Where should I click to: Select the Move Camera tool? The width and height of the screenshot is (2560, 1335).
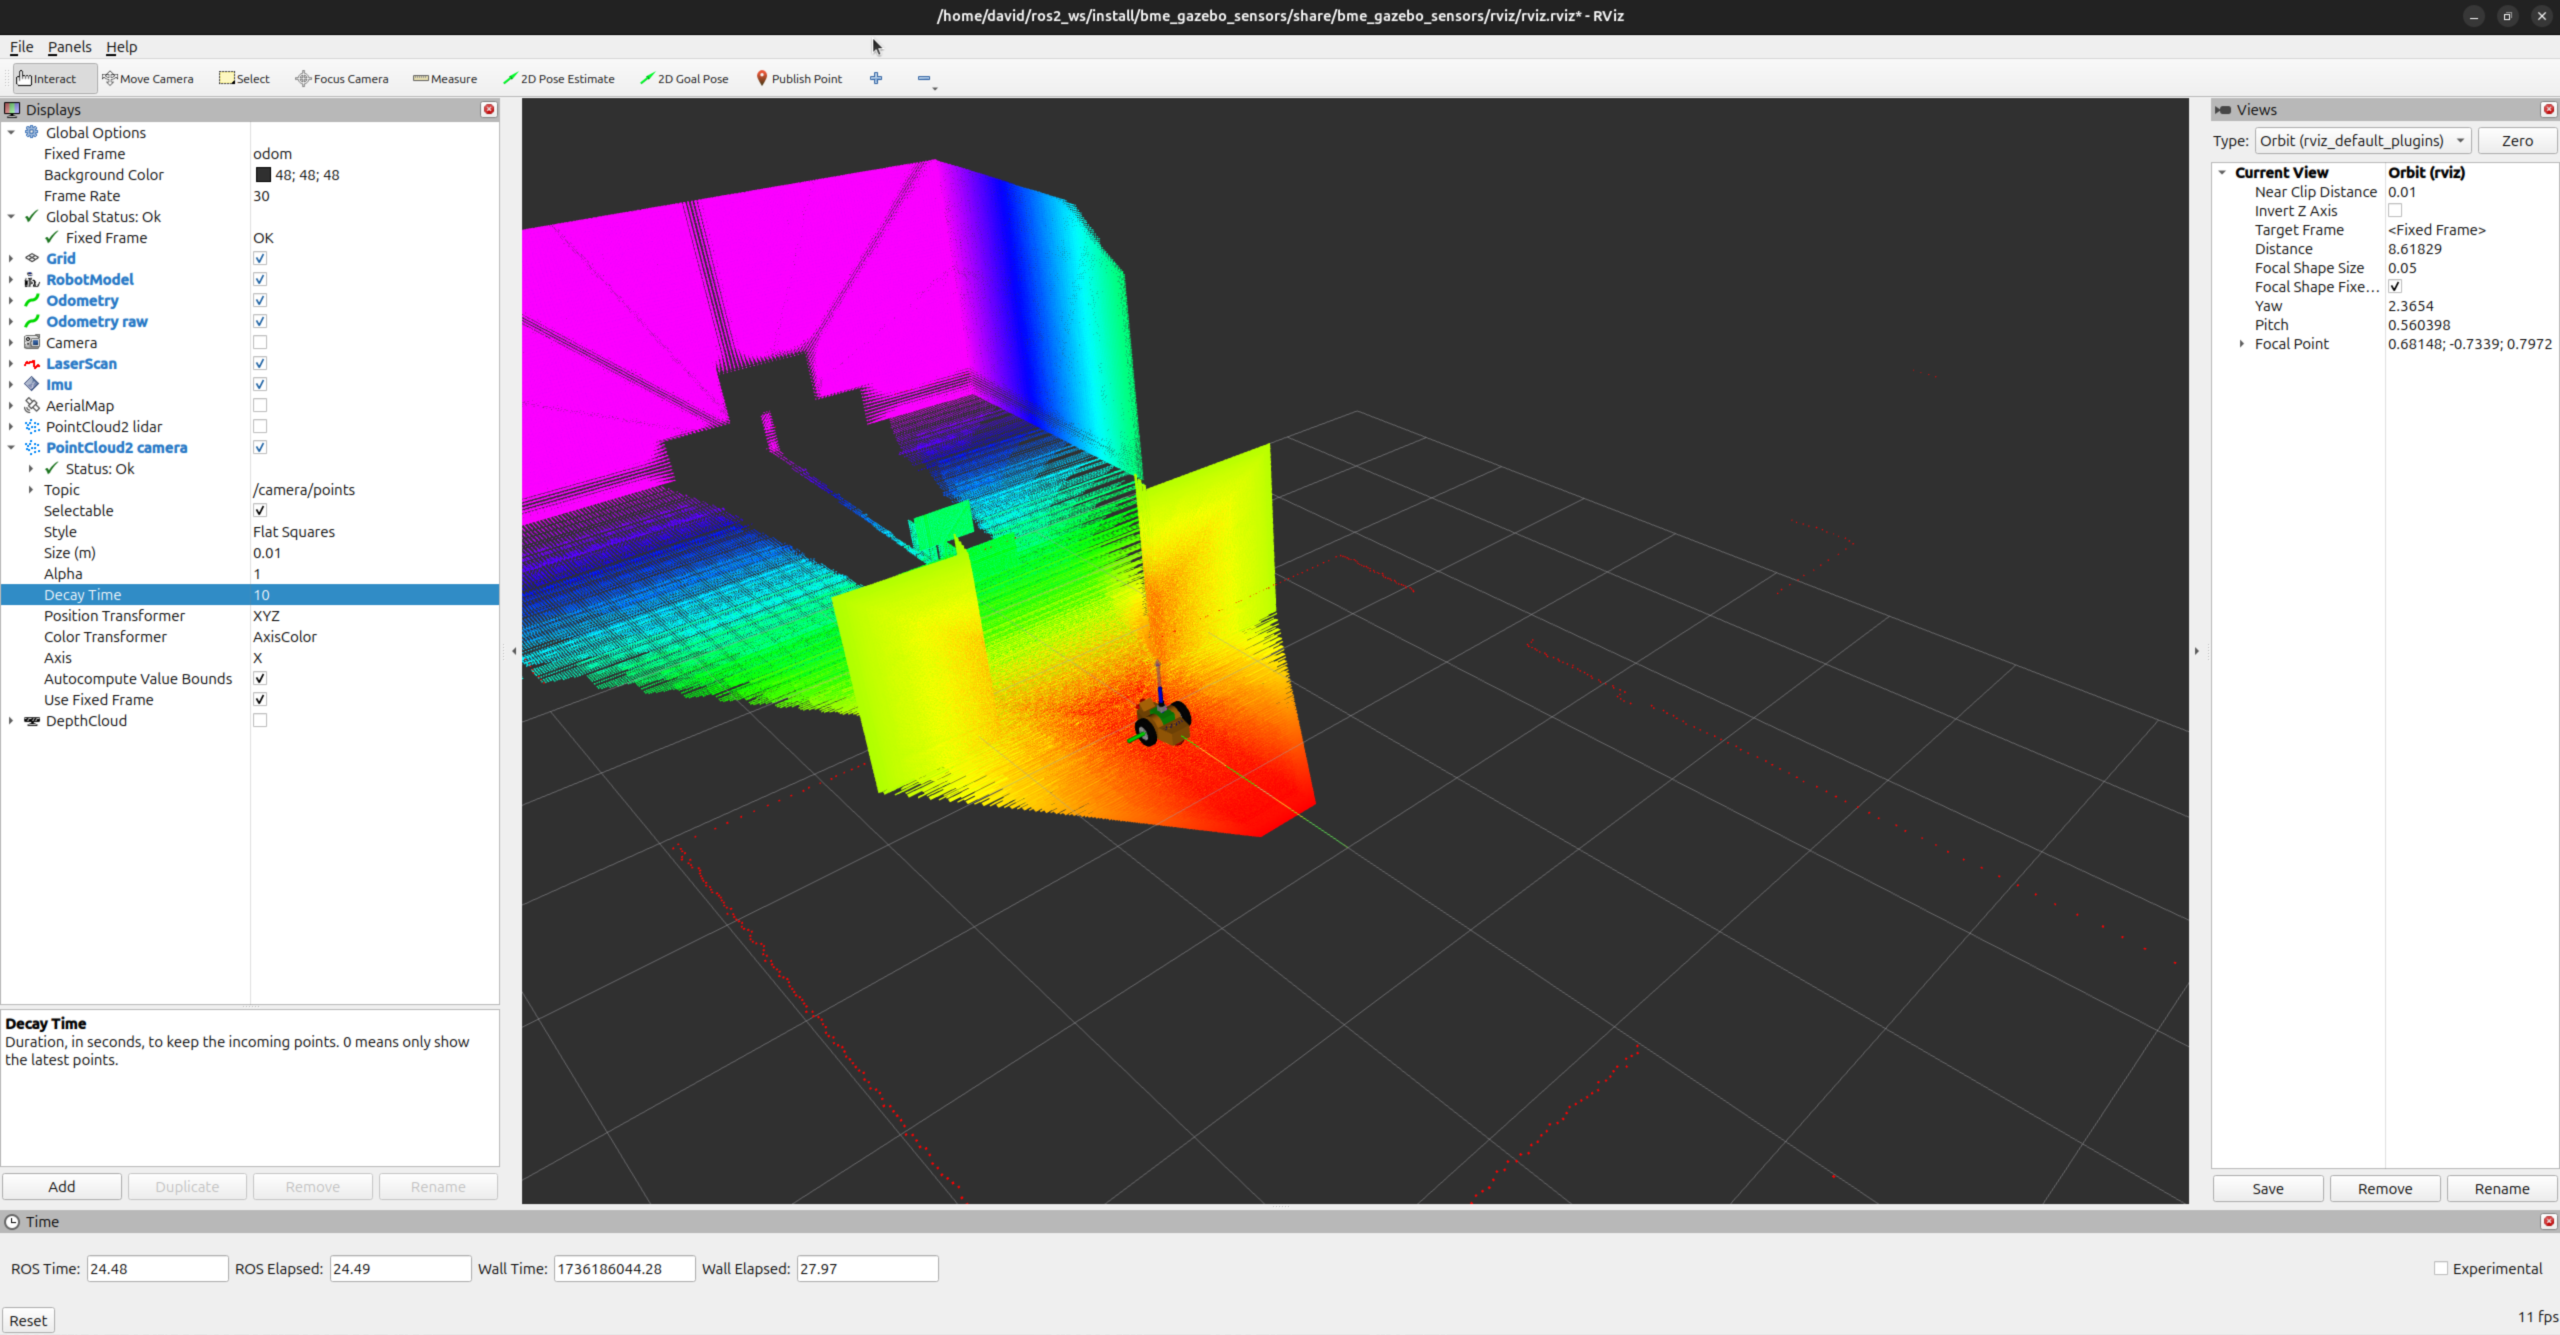148,78
